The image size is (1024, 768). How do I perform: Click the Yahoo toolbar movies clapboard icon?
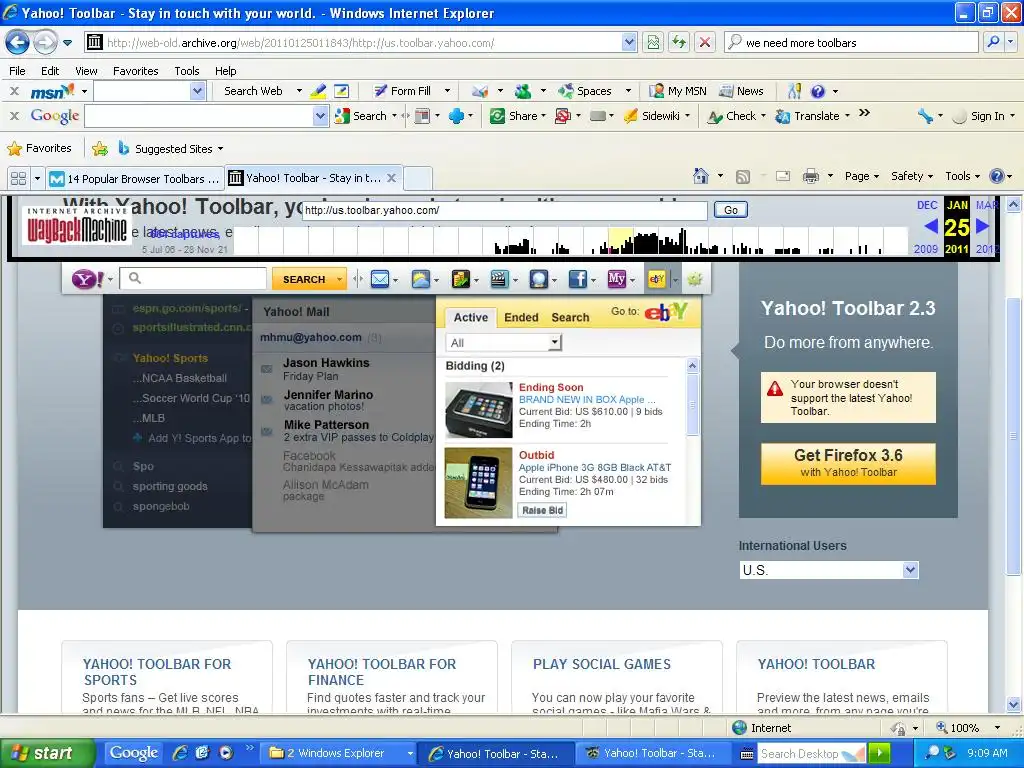coord(499,280)
